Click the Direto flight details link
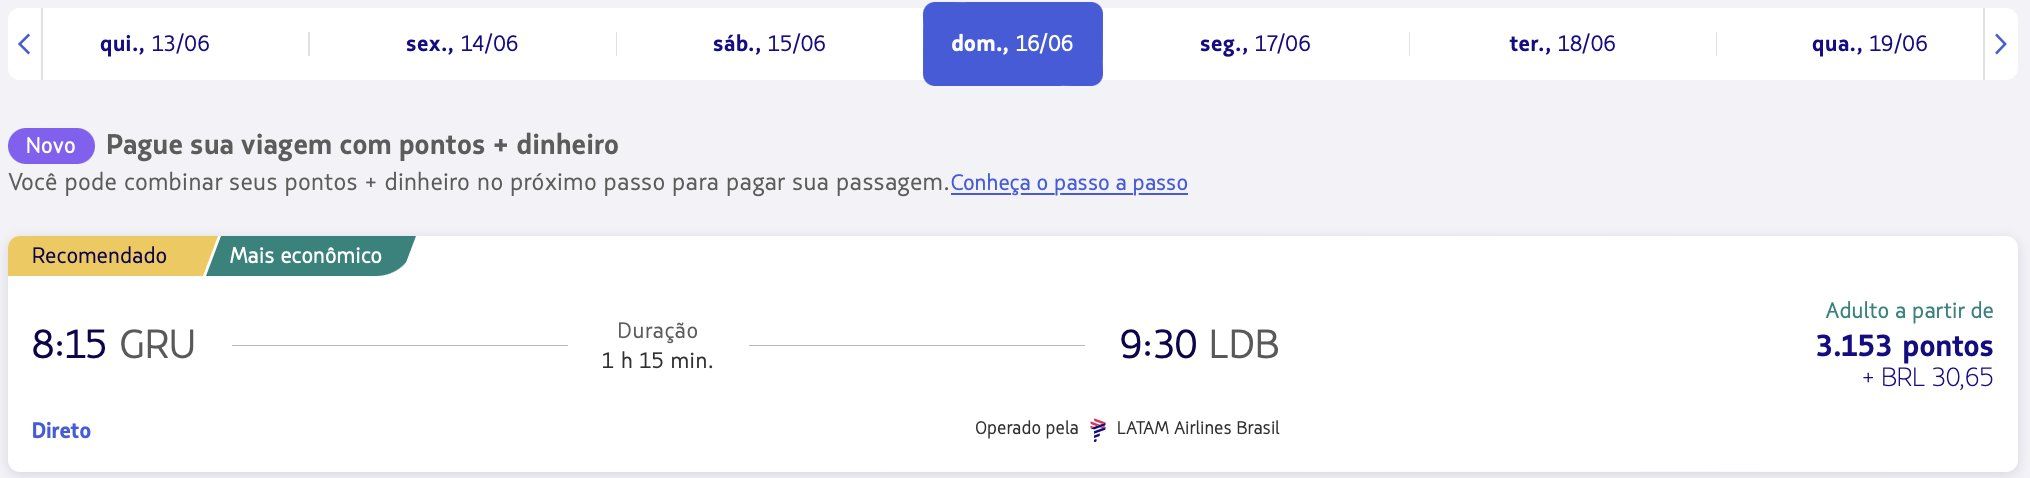Screen dimensions: 2030x478 point(61,431)
